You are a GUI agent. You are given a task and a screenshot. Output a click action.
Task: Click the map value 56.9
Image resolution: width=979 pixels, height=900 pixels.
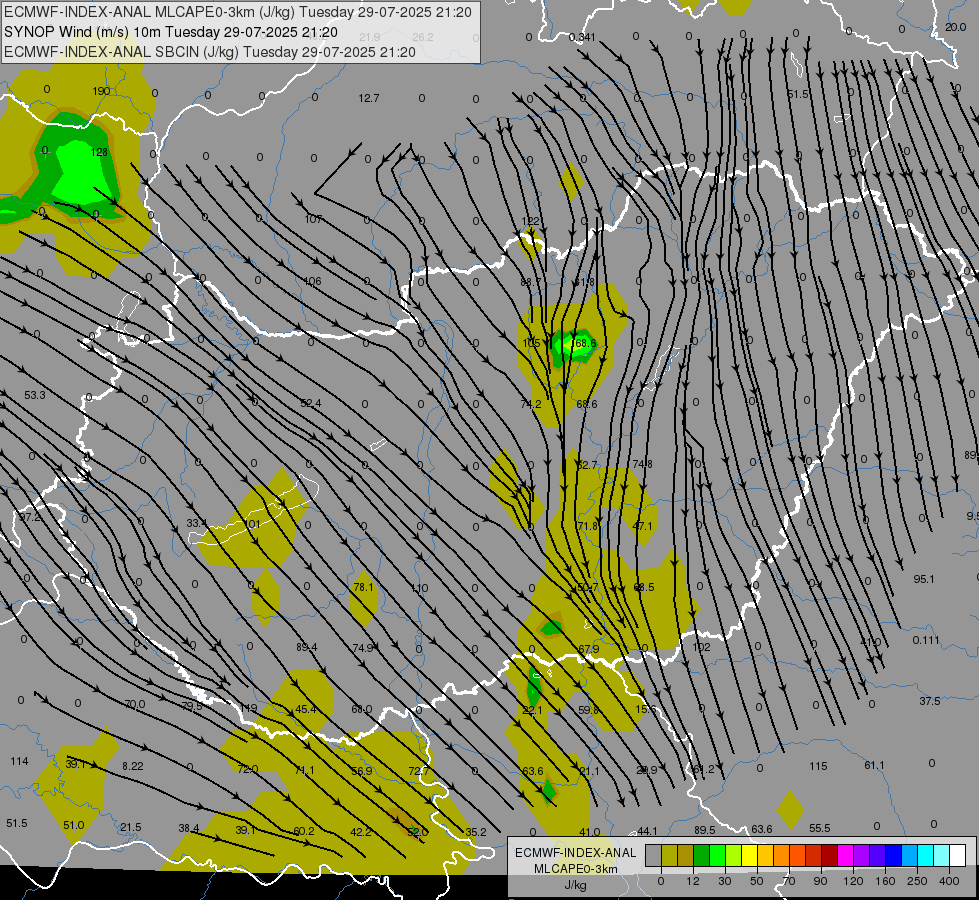pyautogui.click(x=362, y=771)
